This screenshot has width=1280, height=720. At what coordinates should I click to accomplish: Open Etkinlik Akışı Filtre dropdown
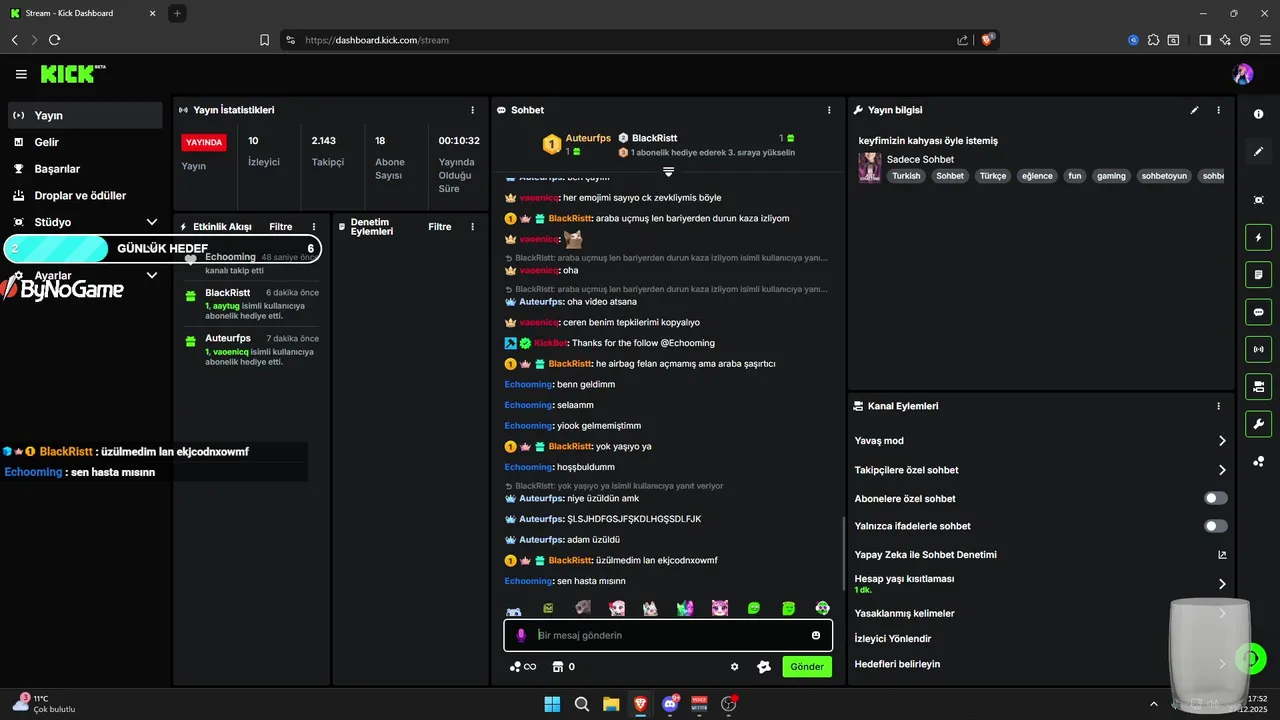tap(281, 227)
